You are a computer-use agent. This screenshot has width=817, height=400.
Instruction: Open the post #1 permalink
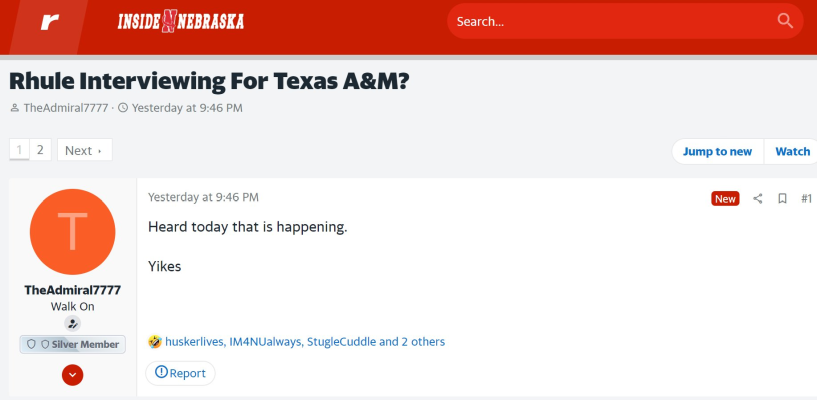coord(806,198)
